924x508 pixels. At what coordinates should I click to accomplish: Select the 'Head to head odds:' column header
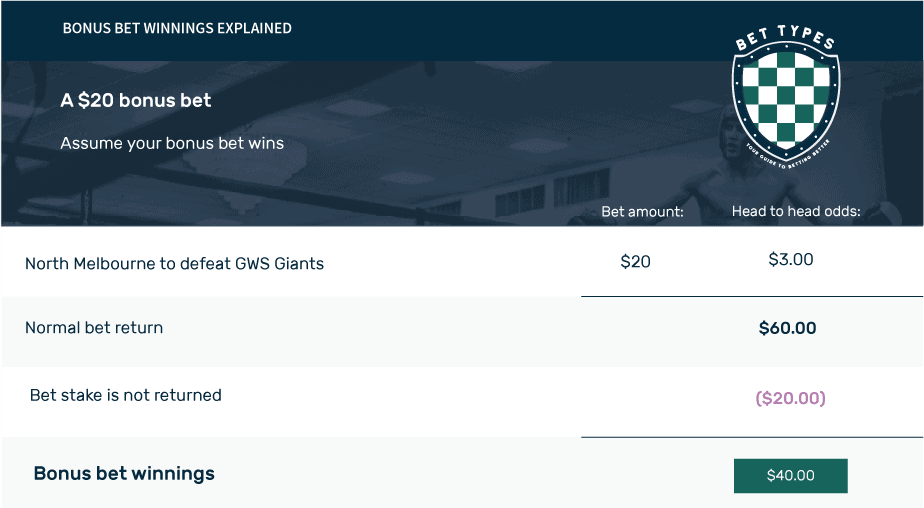[796, 211]
